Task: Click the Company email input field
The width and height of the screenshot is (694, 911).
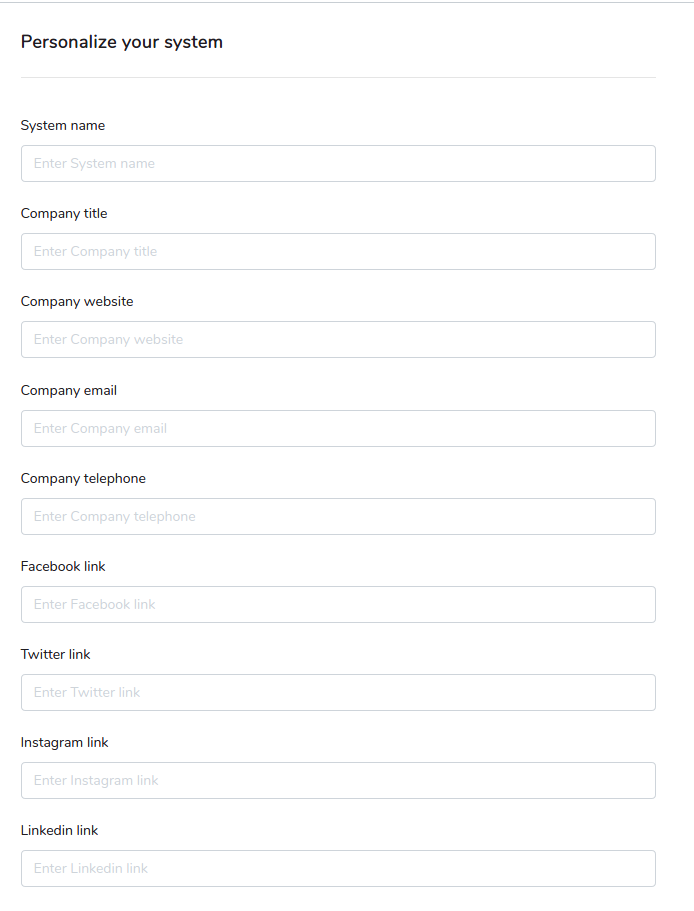Action: pyautogui.click(x=338, y=428)
